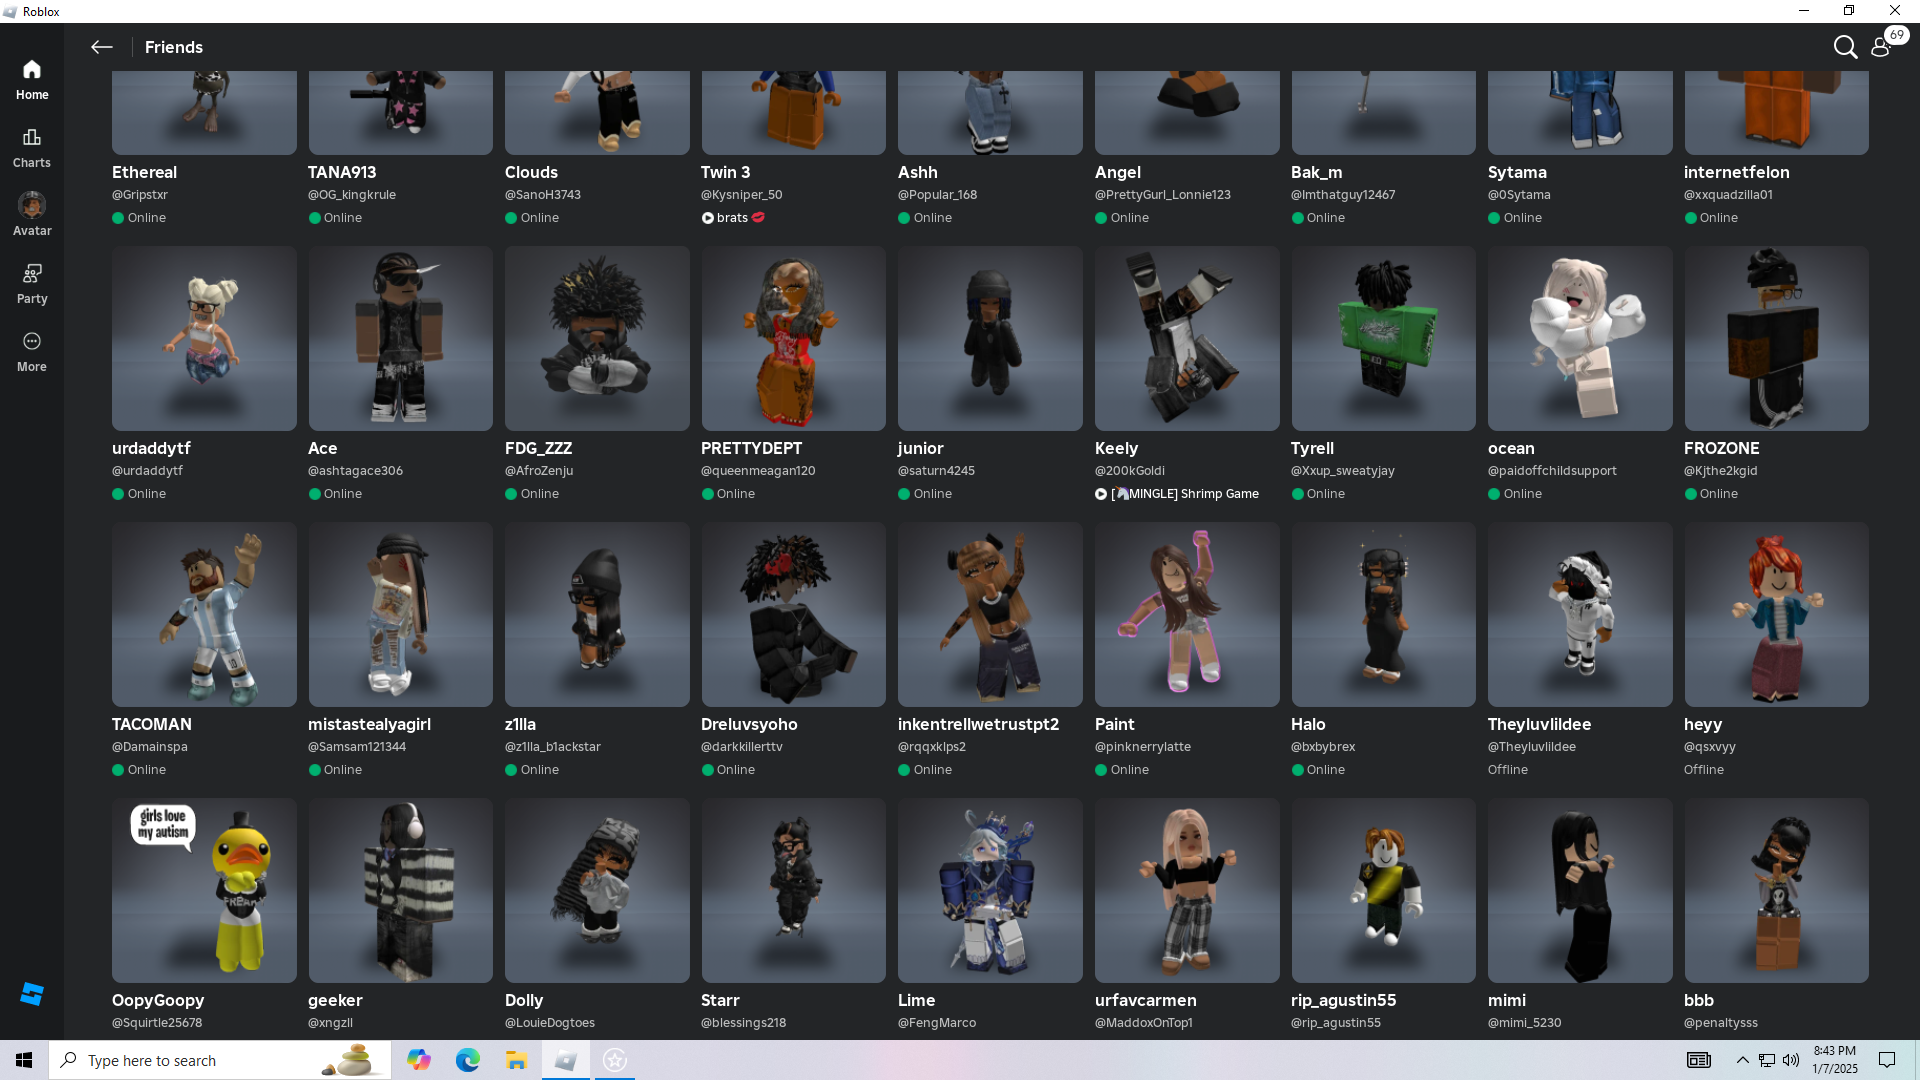Image resolution: width=1920 pixels, height=1080 pixels.
Task: Open the heyy friend avatar card
Action: click(x=1776, y=614)
